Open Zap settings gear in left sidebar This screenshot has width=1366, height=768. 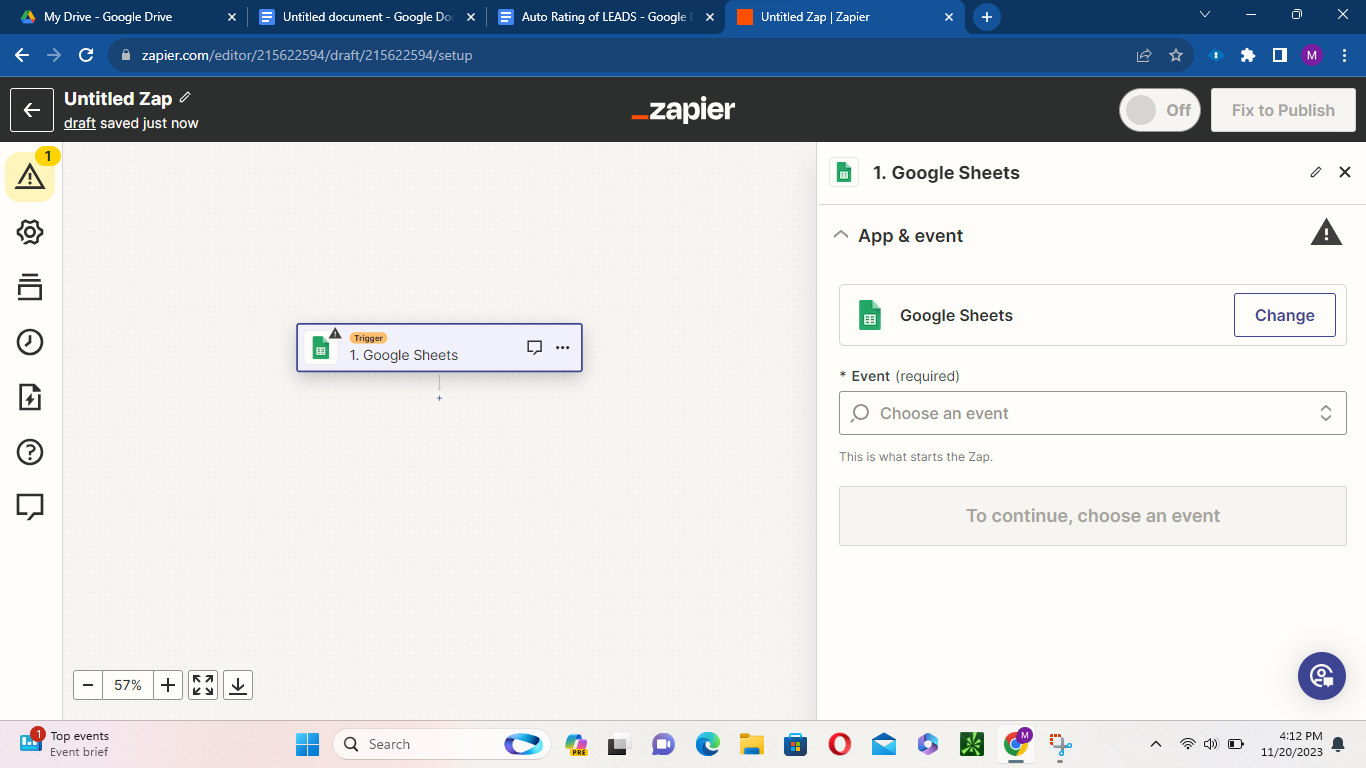click(x=30, y=233)
